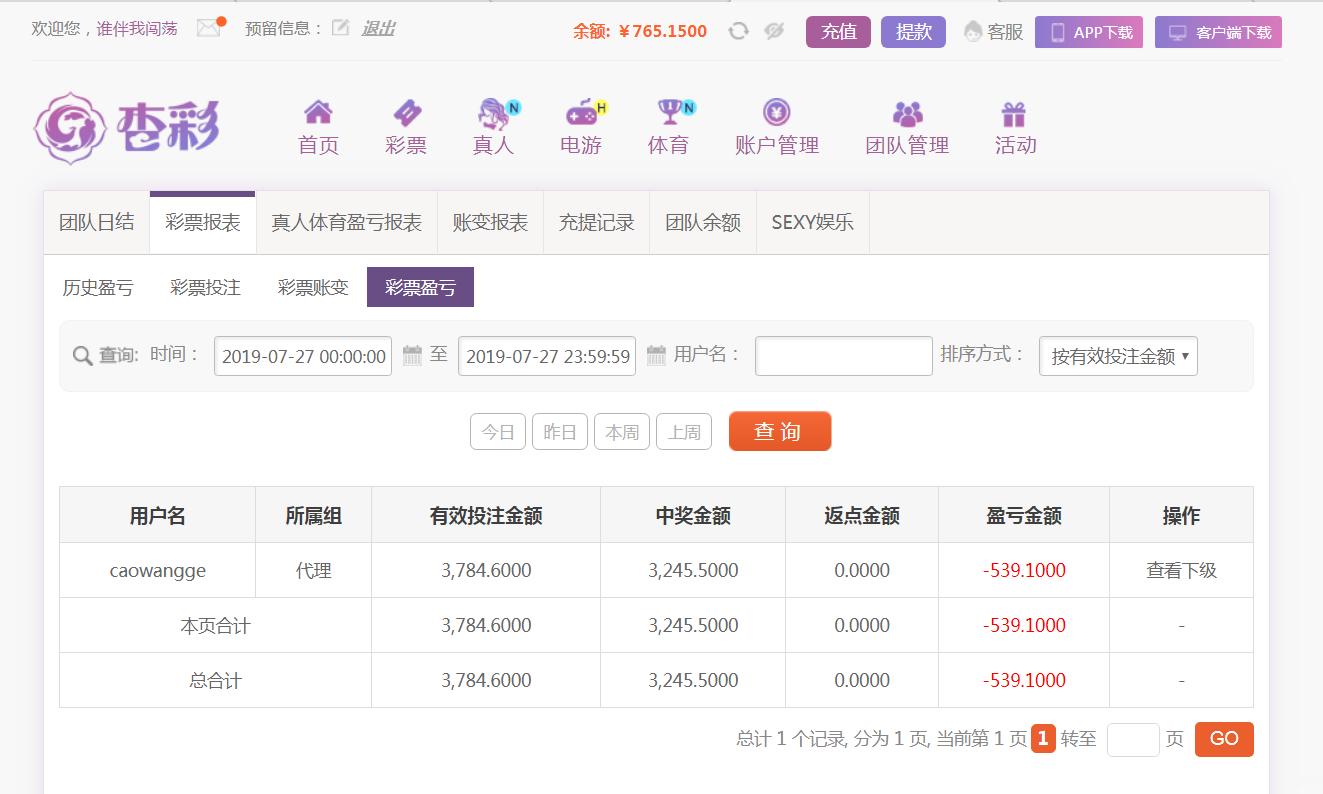
Task: Open the 体育 trophy icon
Action: (x=668, y=112)
